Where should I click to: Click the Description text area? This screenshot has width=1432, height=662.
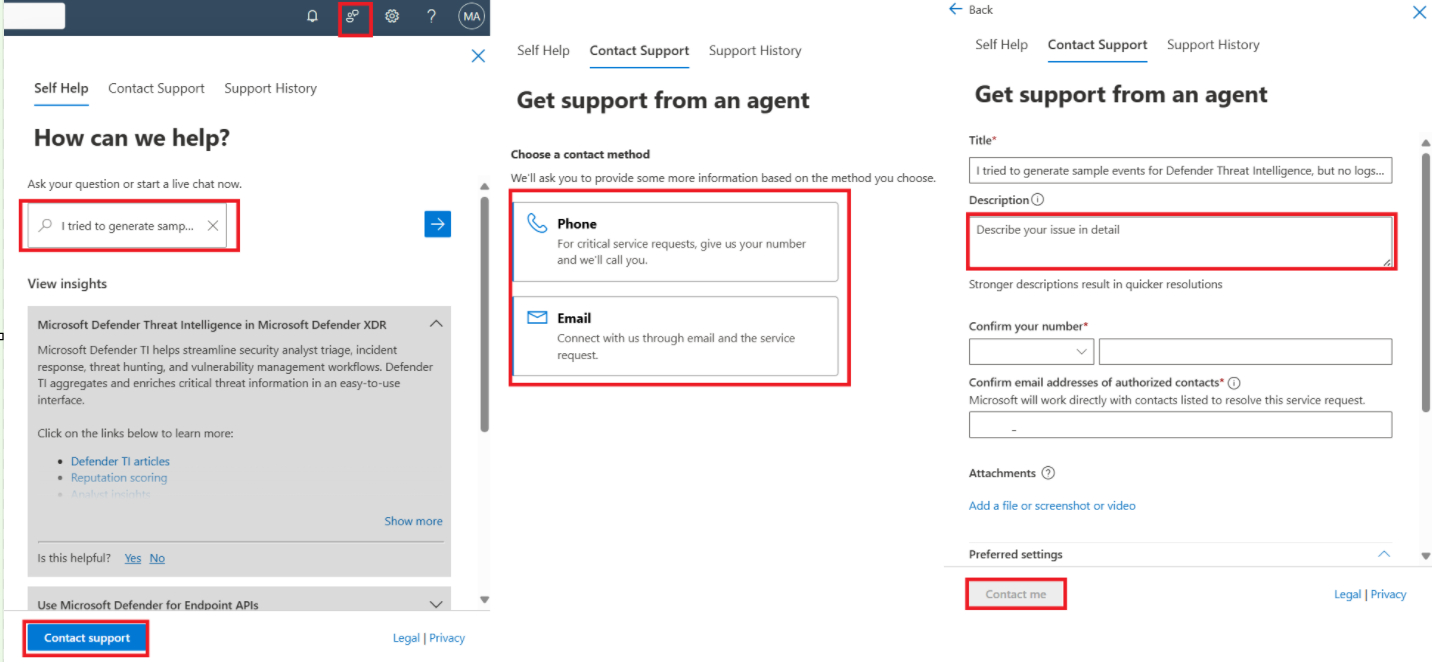click(x=1180, y=242)
